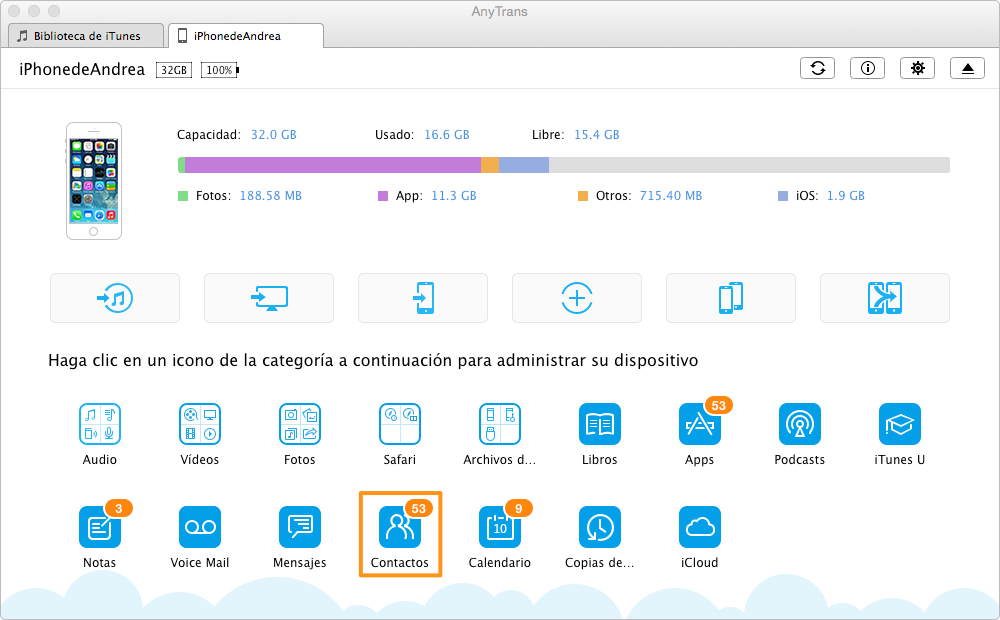Image resolution: width=1000 pixels, height=620 pixels.
Task: Click the iPhonedeAndrea device name heading
Action: point(82,70)
